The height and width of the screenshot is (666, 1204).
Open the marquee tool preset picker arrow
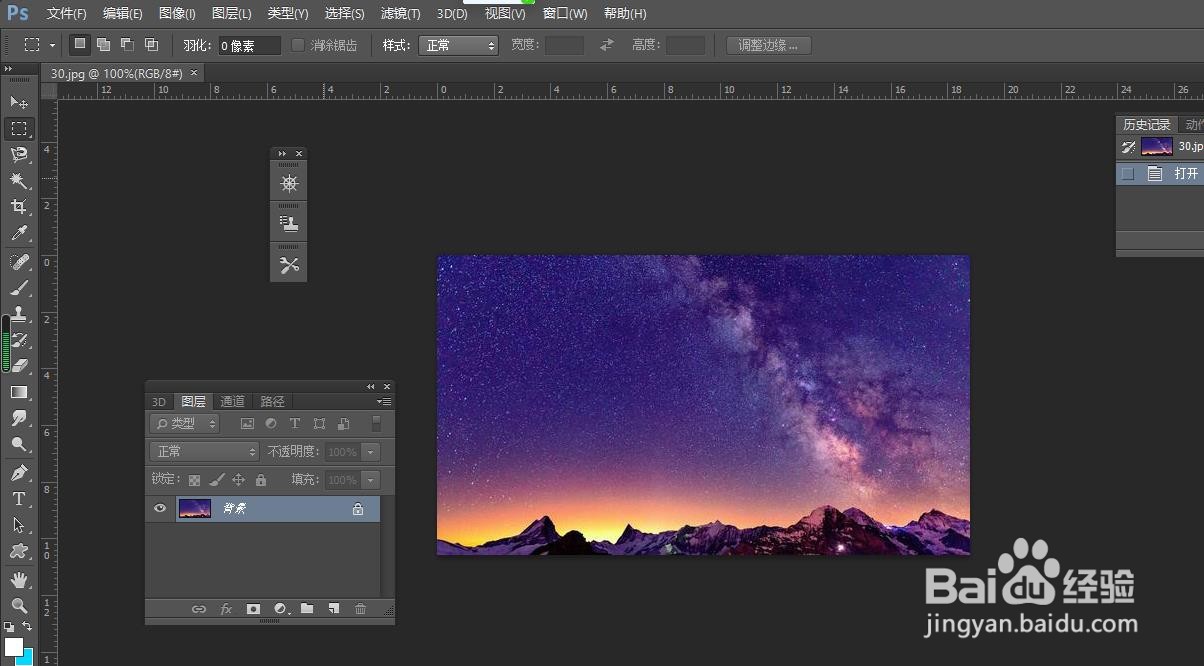click(52, 45)
